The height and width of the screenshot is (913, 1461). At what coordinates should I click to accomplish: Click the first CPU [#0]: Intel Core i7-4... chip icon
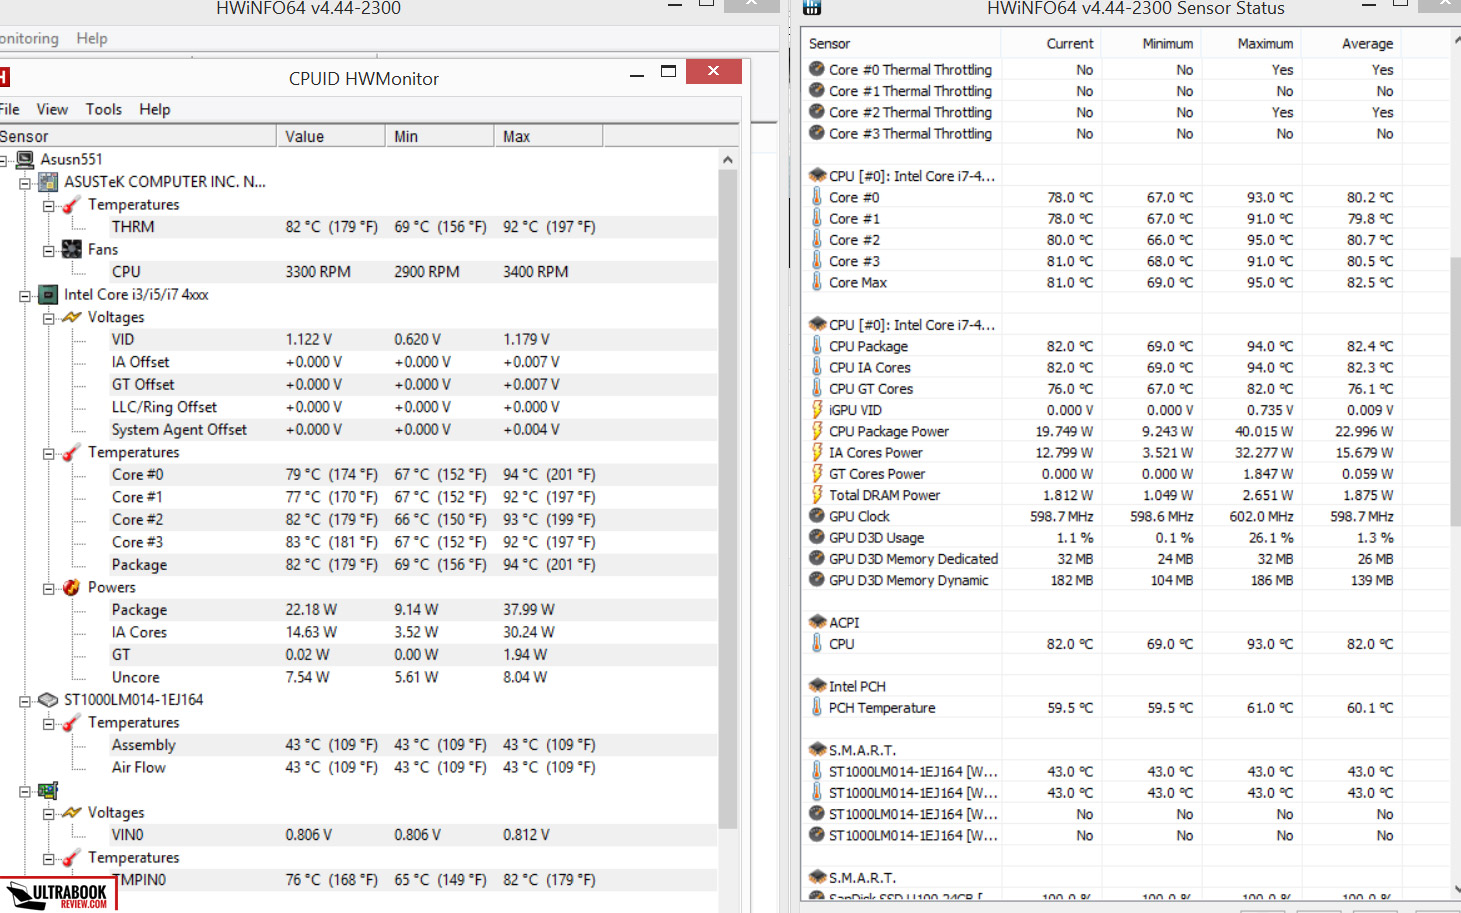pyautogui.click(x=817, y=176)
